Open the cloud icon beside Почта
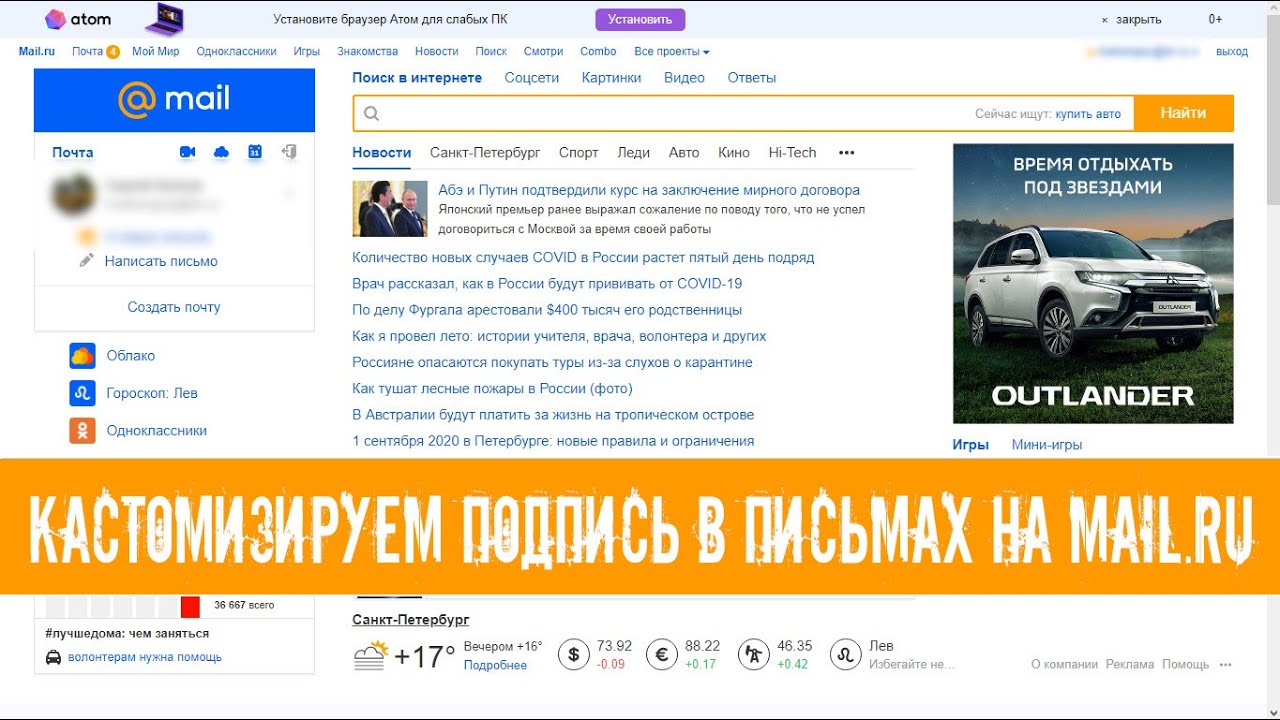This screenshot has width=1280, height=720. click(x=221, y=152)
